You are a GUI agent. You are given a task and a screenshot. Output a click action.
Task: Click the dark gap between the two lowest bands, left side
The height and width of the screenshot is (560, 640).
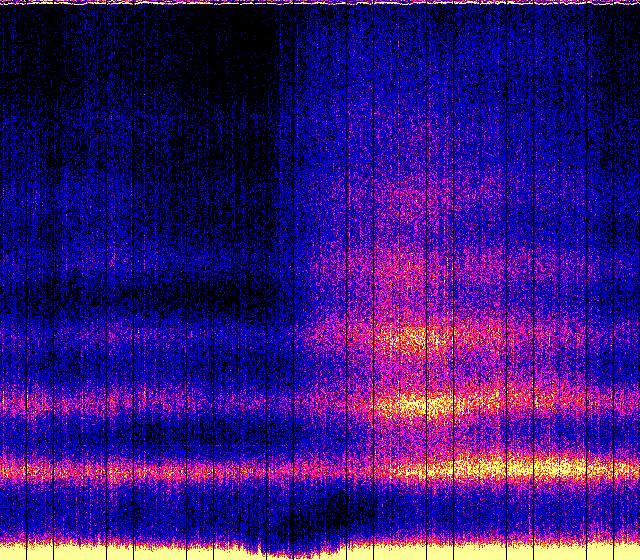pos(100,435)
